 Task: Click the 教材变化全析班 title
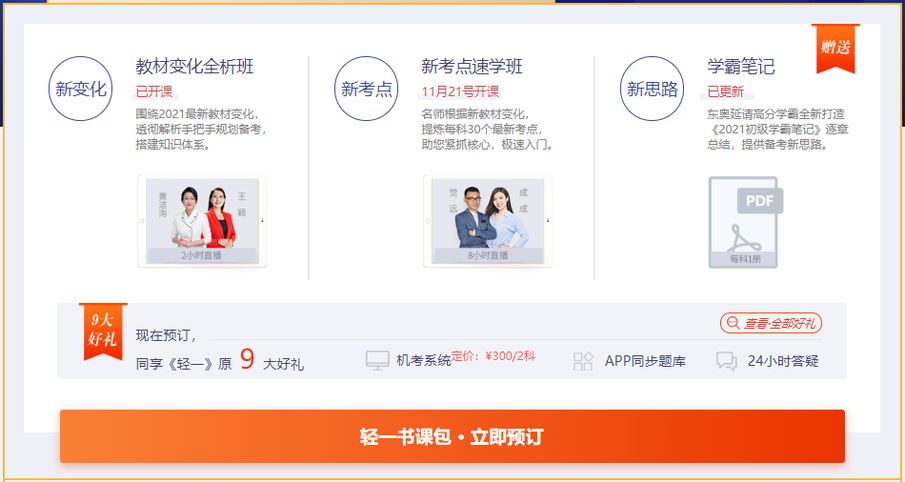[x=195, y=67]
